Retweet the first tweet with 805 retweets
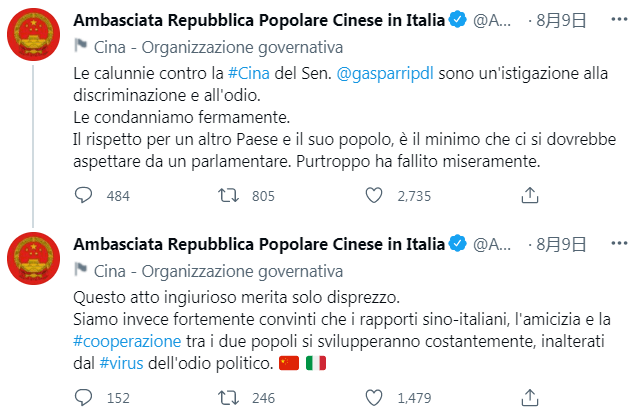Screen dimensions: 643x413 (228, 196)
